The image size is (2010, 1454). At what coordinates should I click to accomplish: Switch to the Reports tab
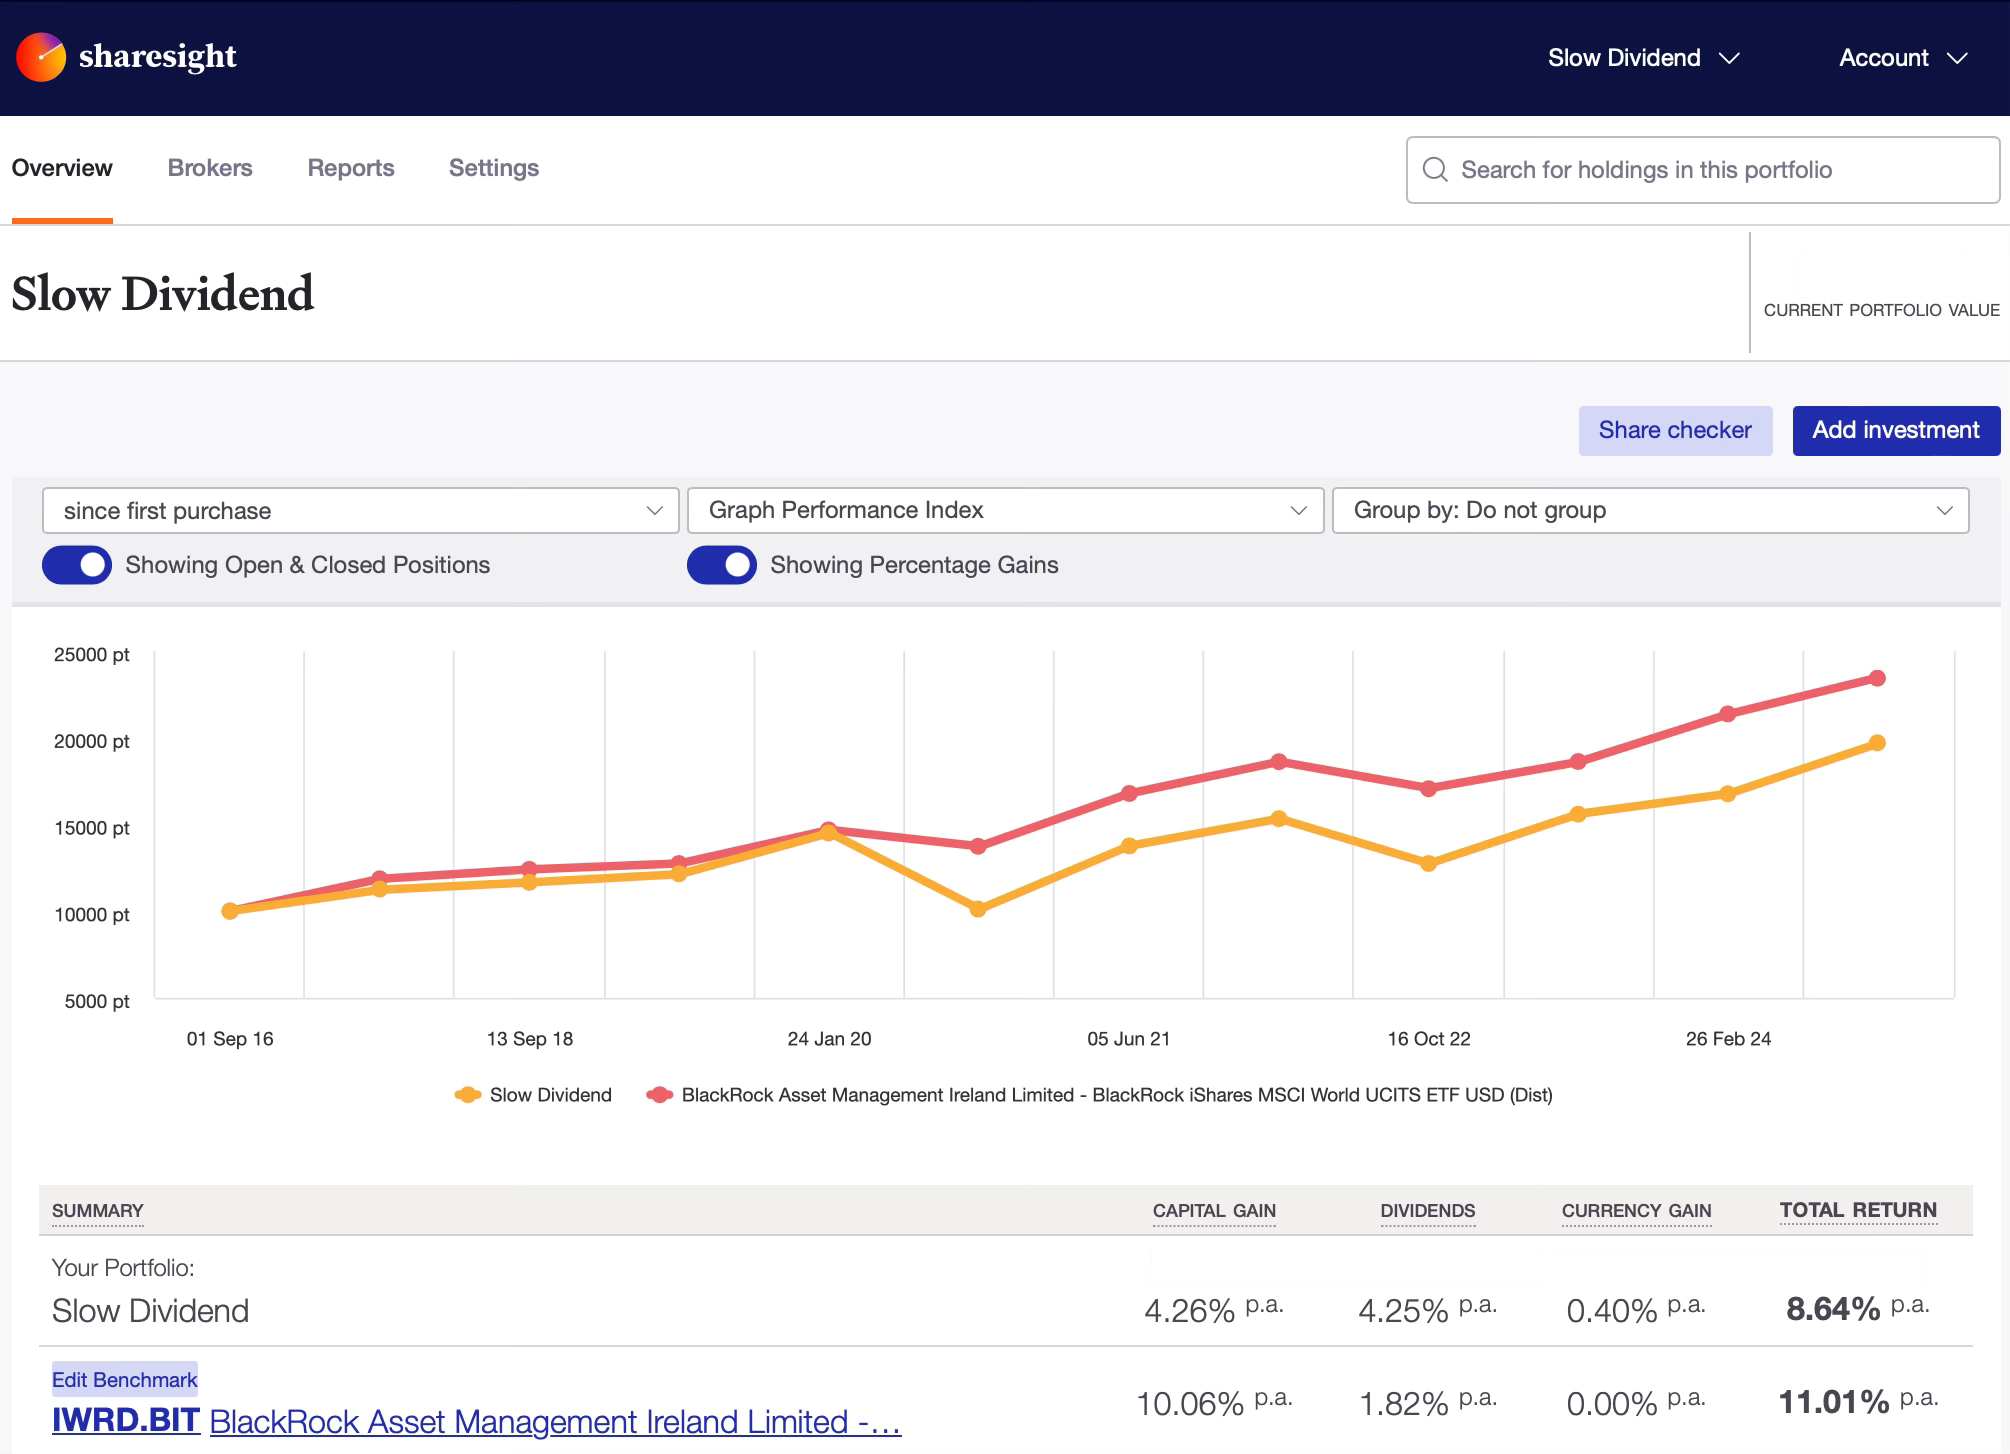351,168
